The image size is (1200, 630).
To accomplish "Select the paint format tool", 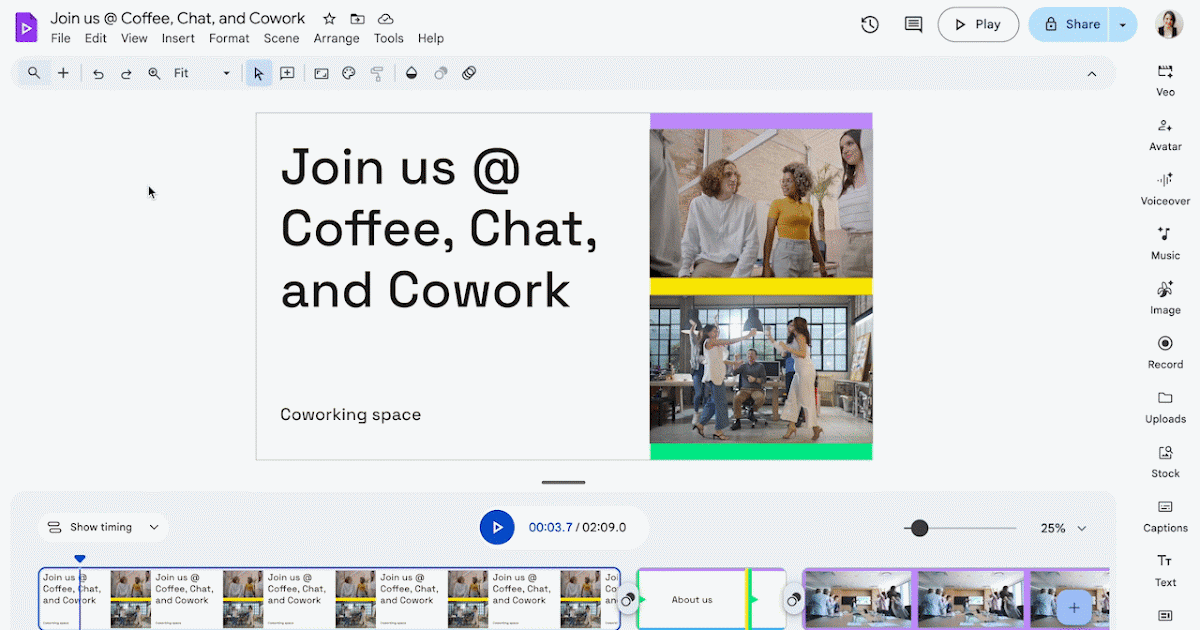I will click(377, 72).
